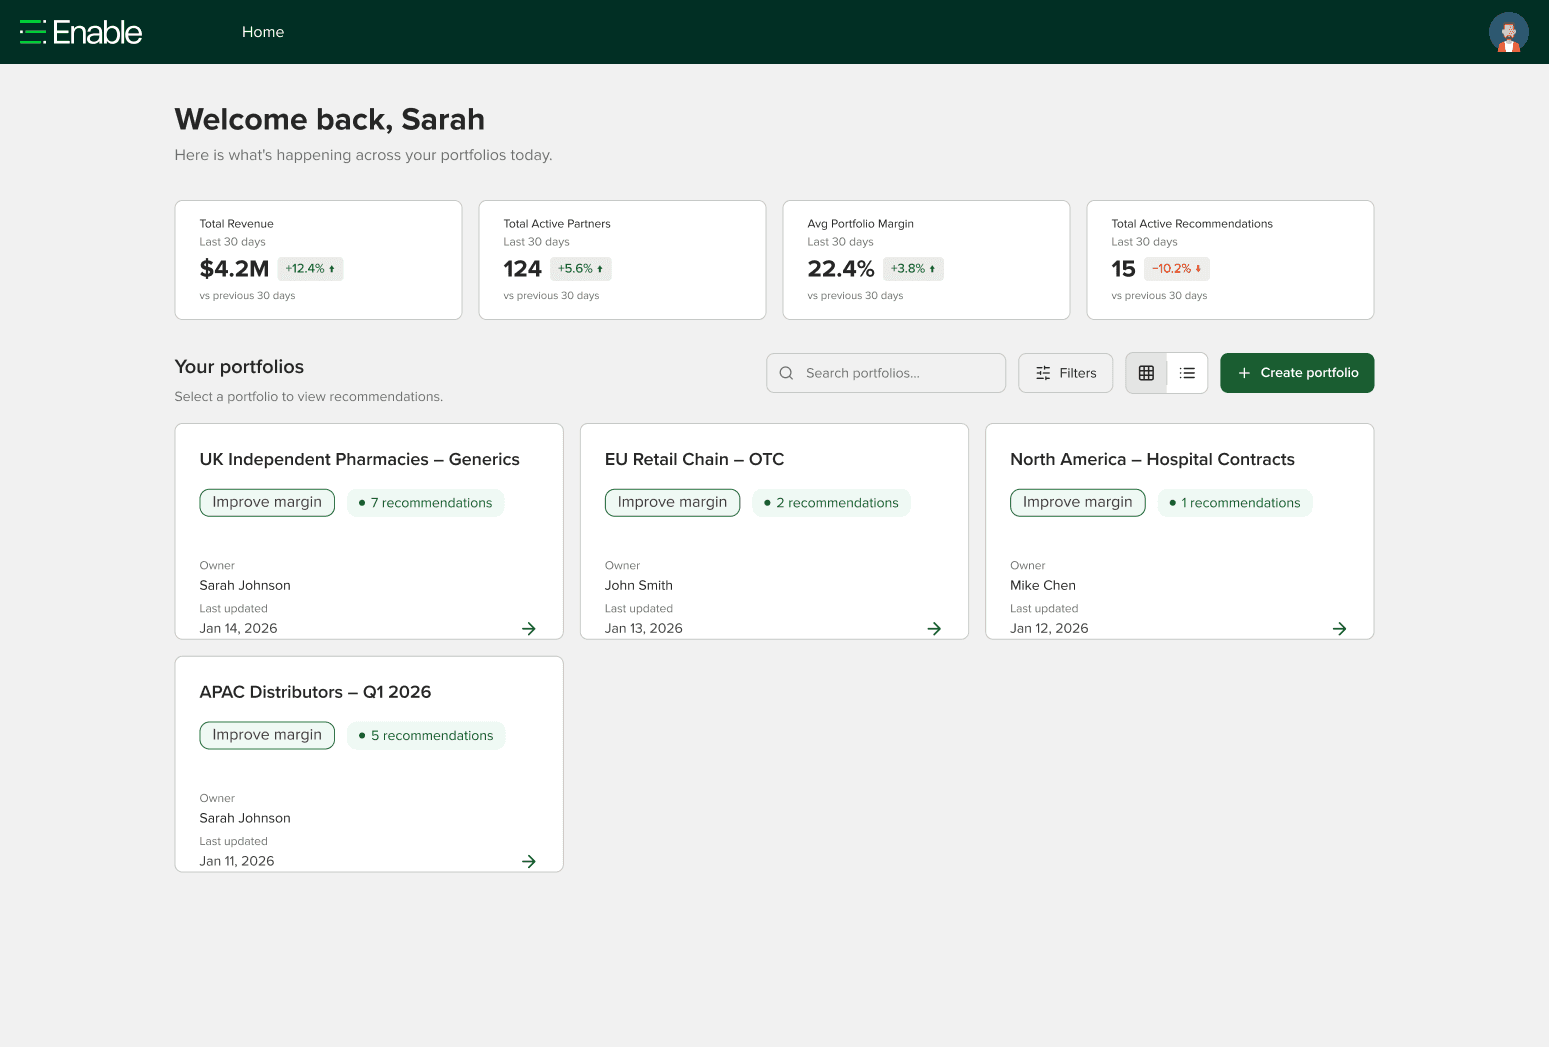Screen dimensions: 1549x1047
Task: Open the user avatar profile menu
Action: pos(1508,32)
